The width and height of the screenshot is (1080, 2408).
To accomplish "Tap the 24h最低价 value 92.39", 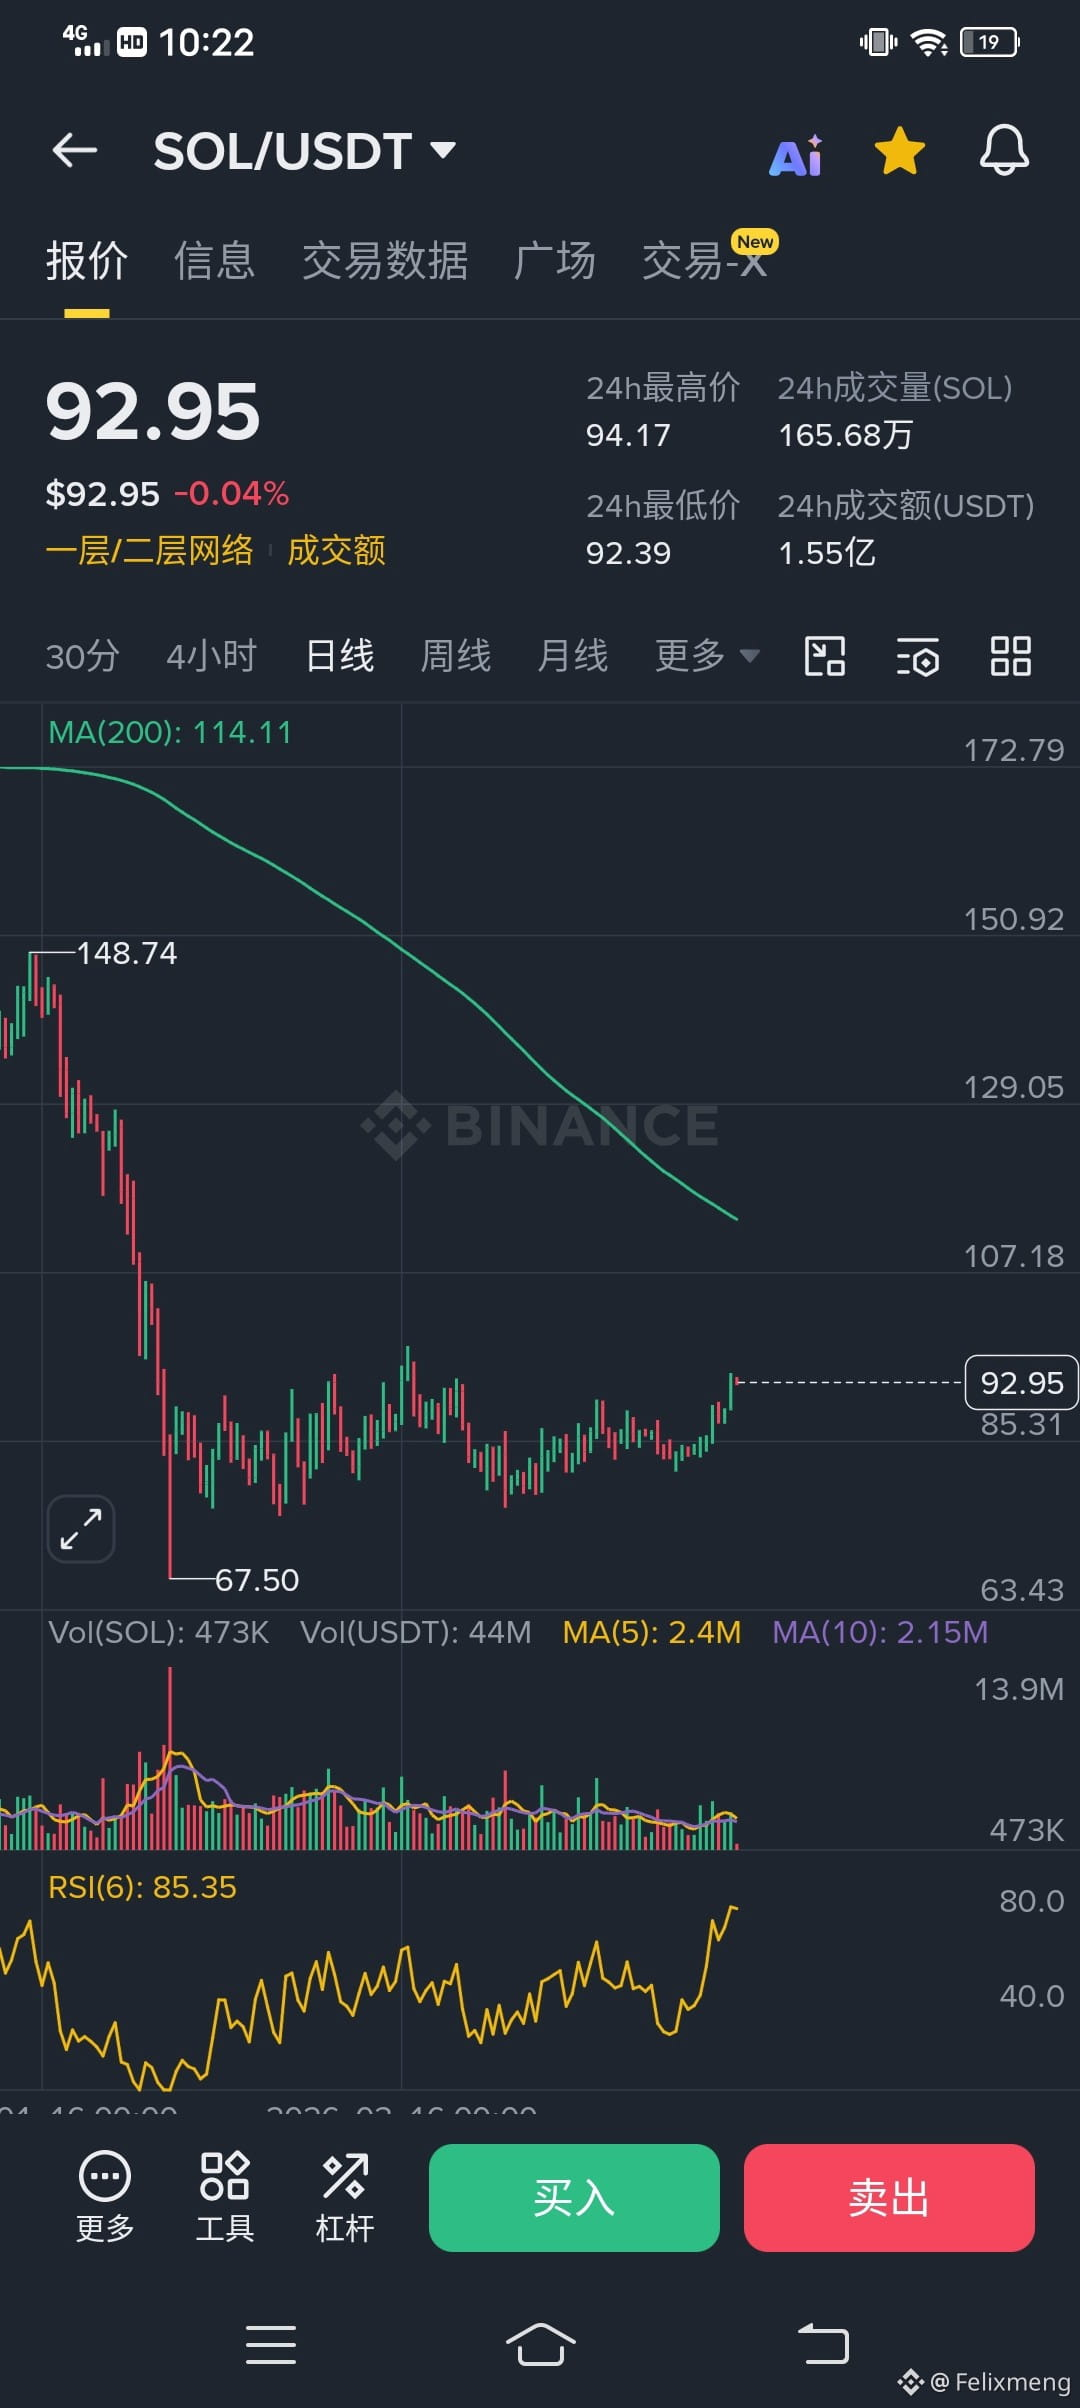I will tap(628, 554).
